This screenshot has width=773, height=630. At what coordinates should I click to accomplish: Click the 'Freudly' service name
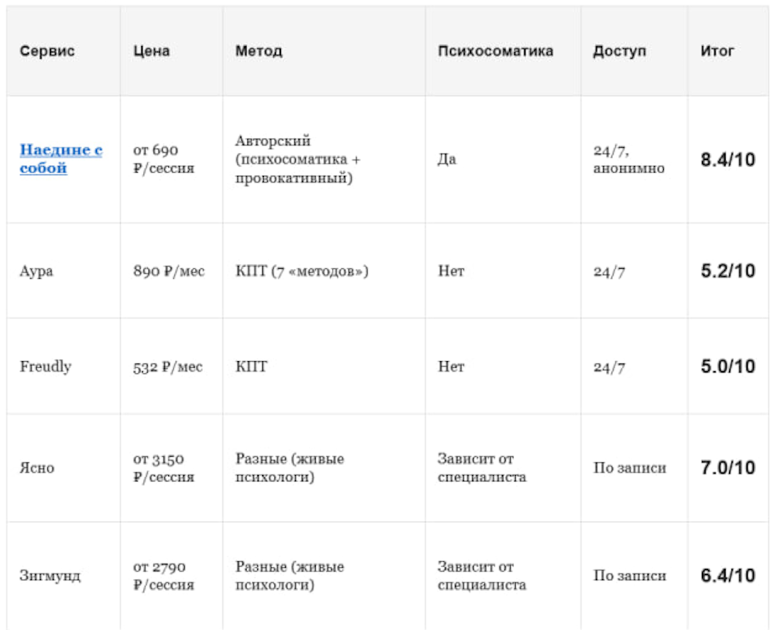pyautogui.click(x=45, y=366)
